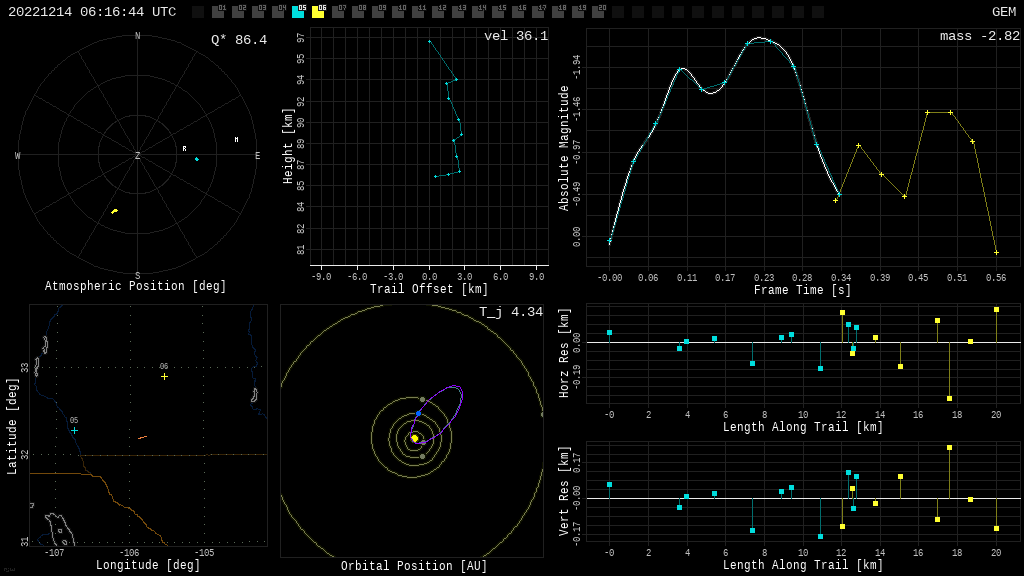Click the cyan dot in the polar sky plot
Image resolution: width=1024 pixels, height=576 pixels.
196,159
